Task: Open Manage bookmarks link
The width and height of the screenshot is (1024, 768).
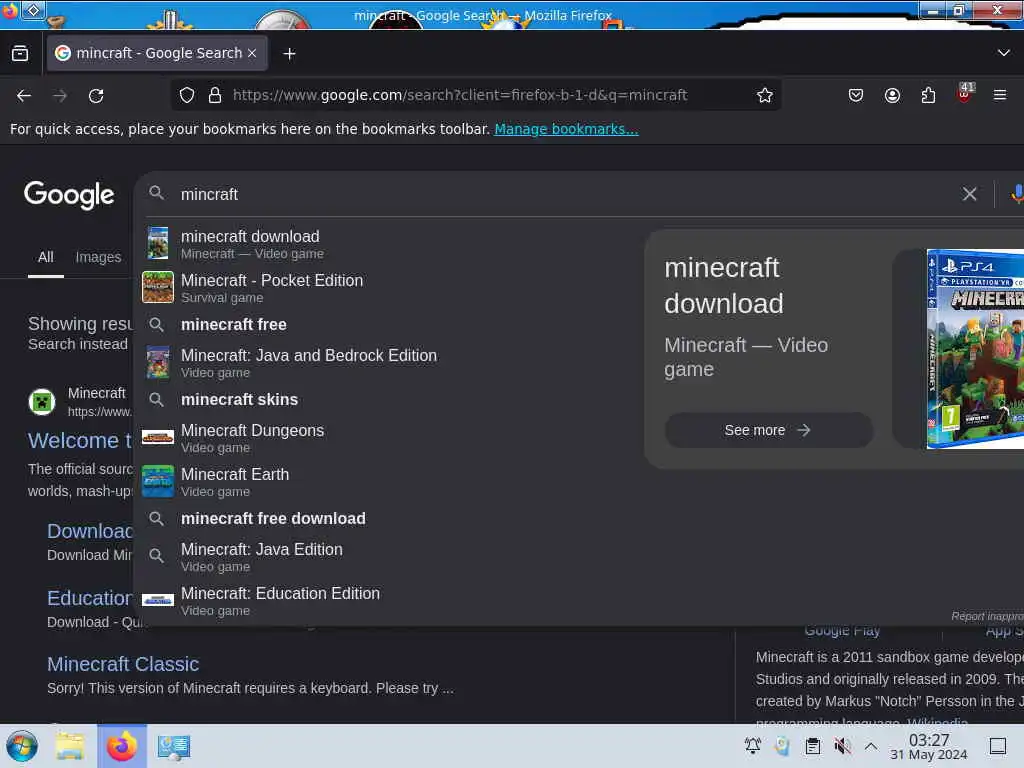Action: (566, 129)
